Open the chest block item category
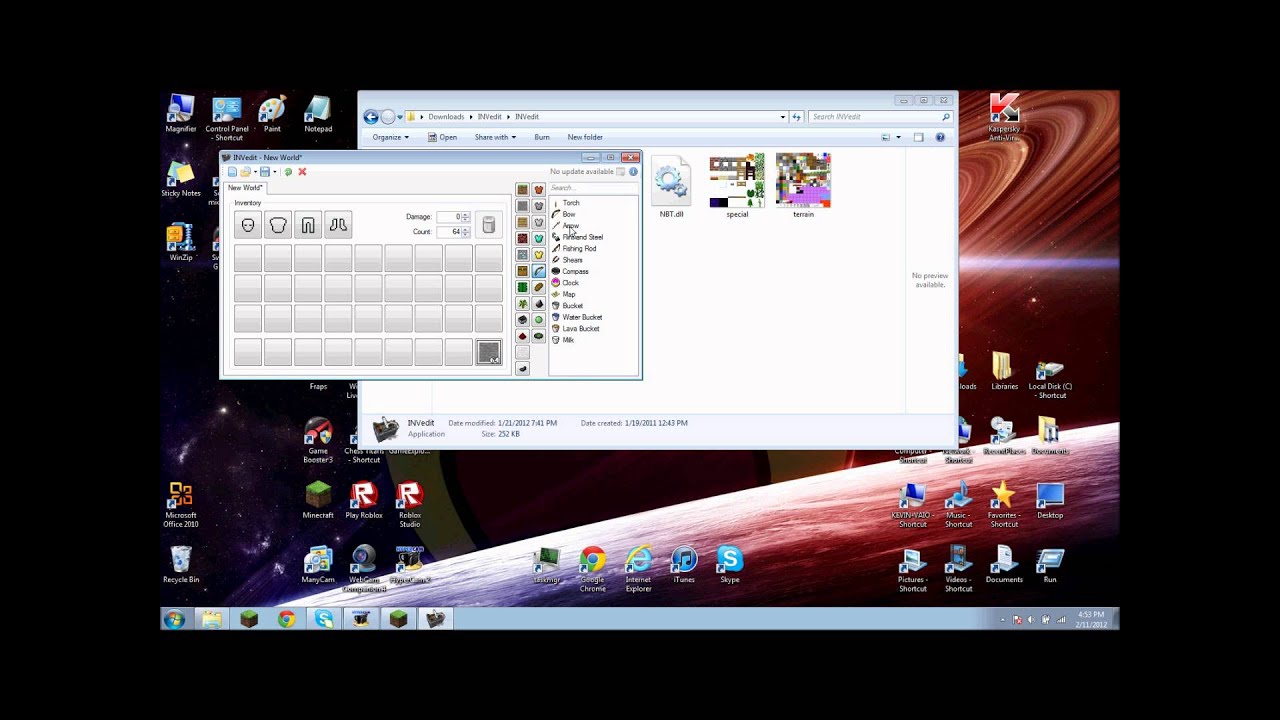The height and width of the screenshot is (720, 1280). 522,271
